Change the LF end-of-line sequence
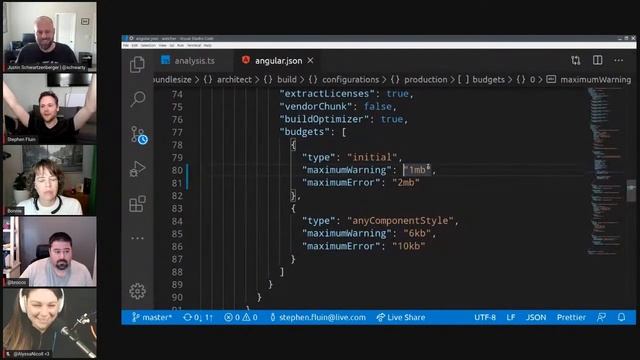 click(511, 317)
